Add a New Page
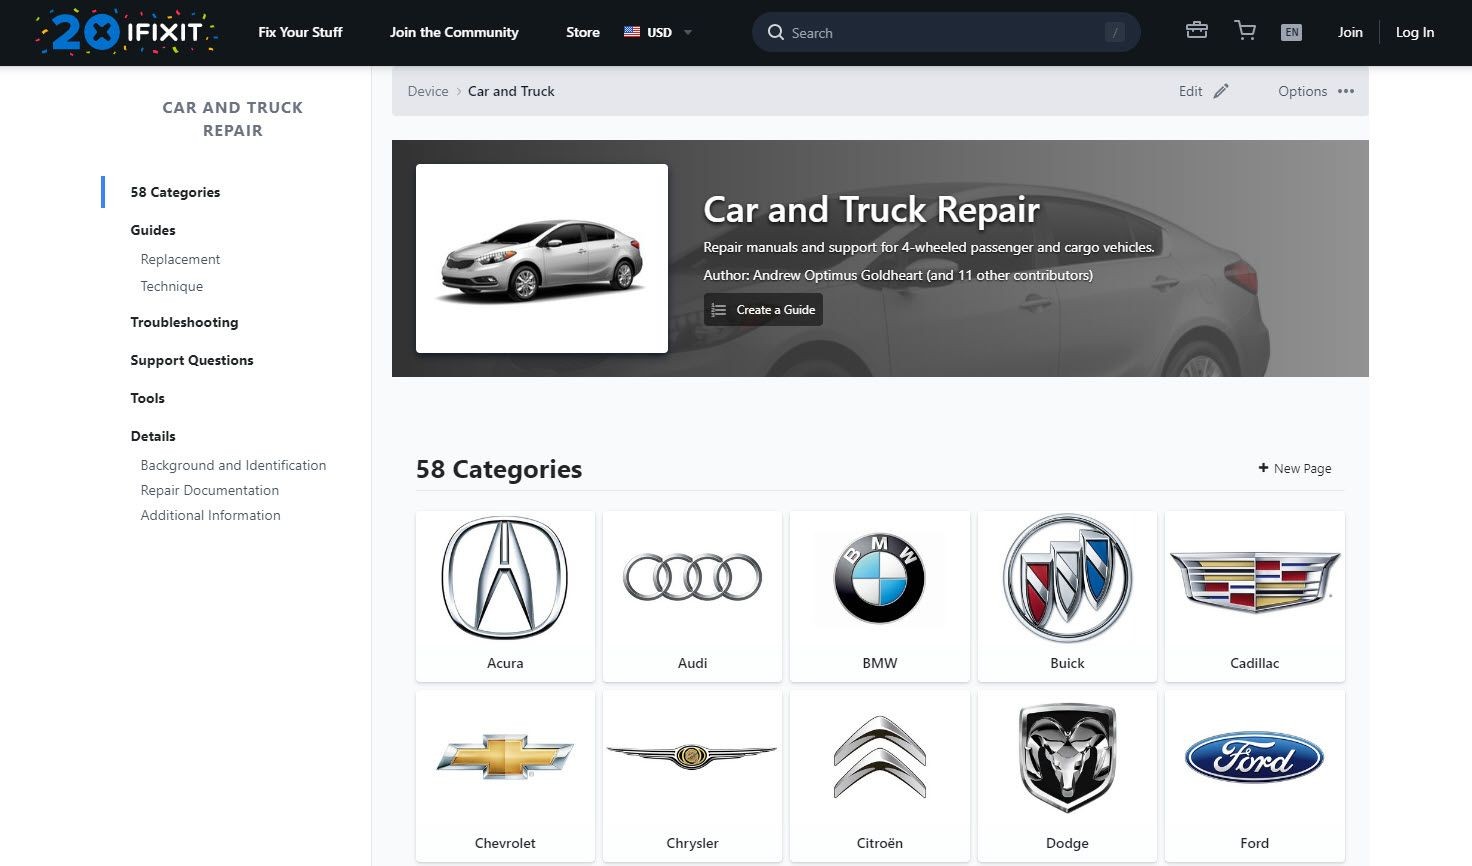The image size is (1472, 866). 1295,468
